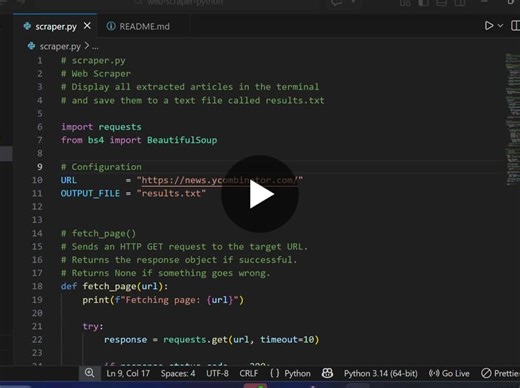Click the URL variable on line 10
This screenshot has width=520, height=388.
[69, 180]
